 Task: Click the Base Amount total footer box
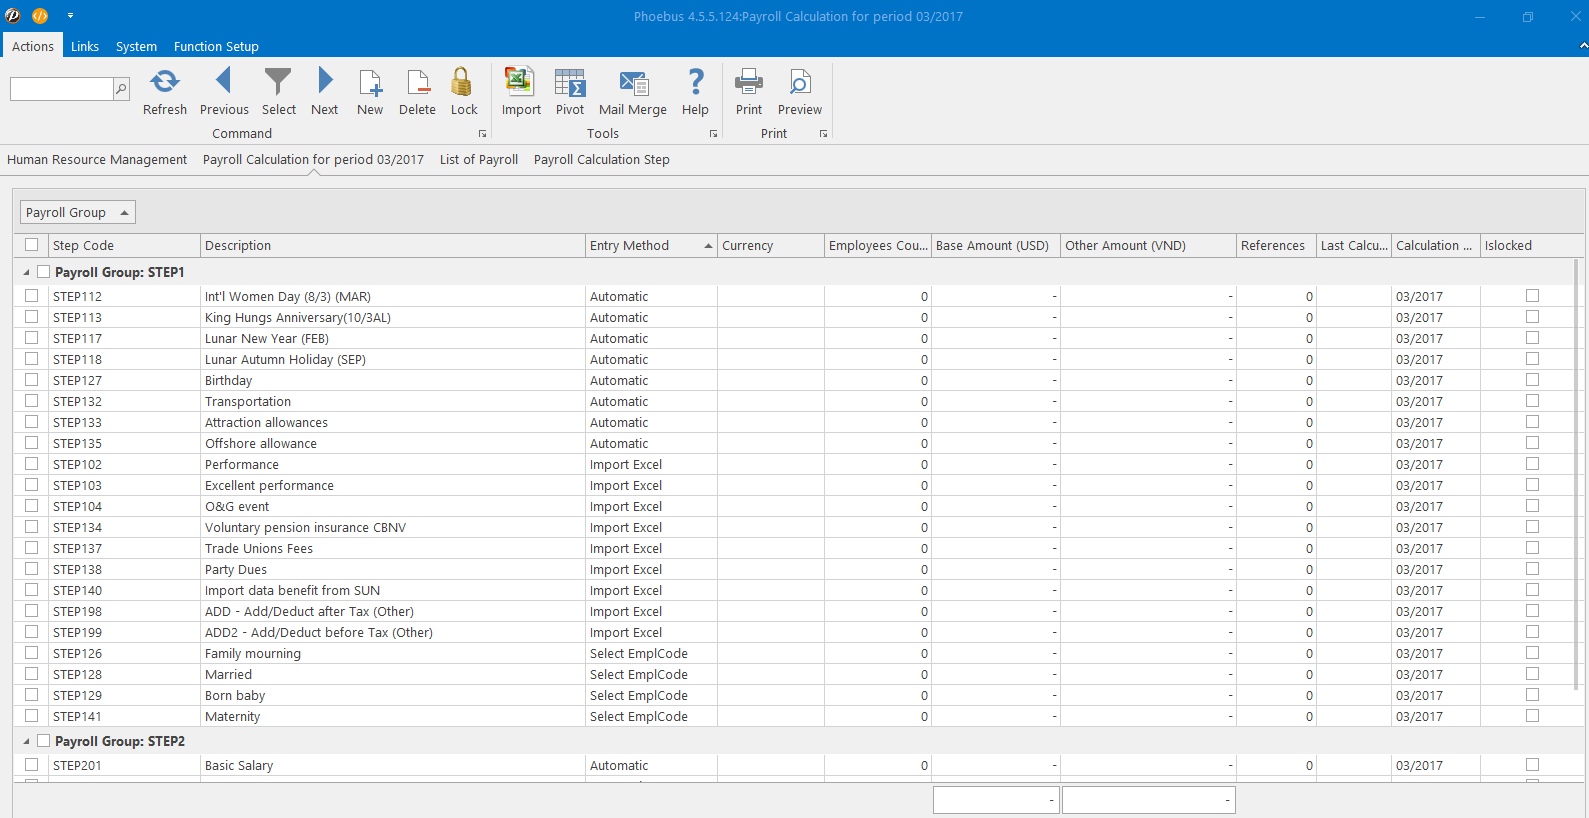point(996,800)
